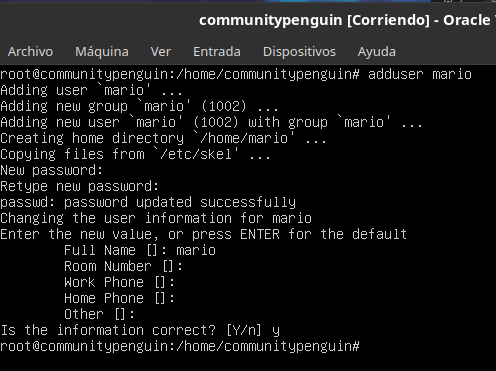Click the 'Retype new password:' prompt line

pos(79,186)
